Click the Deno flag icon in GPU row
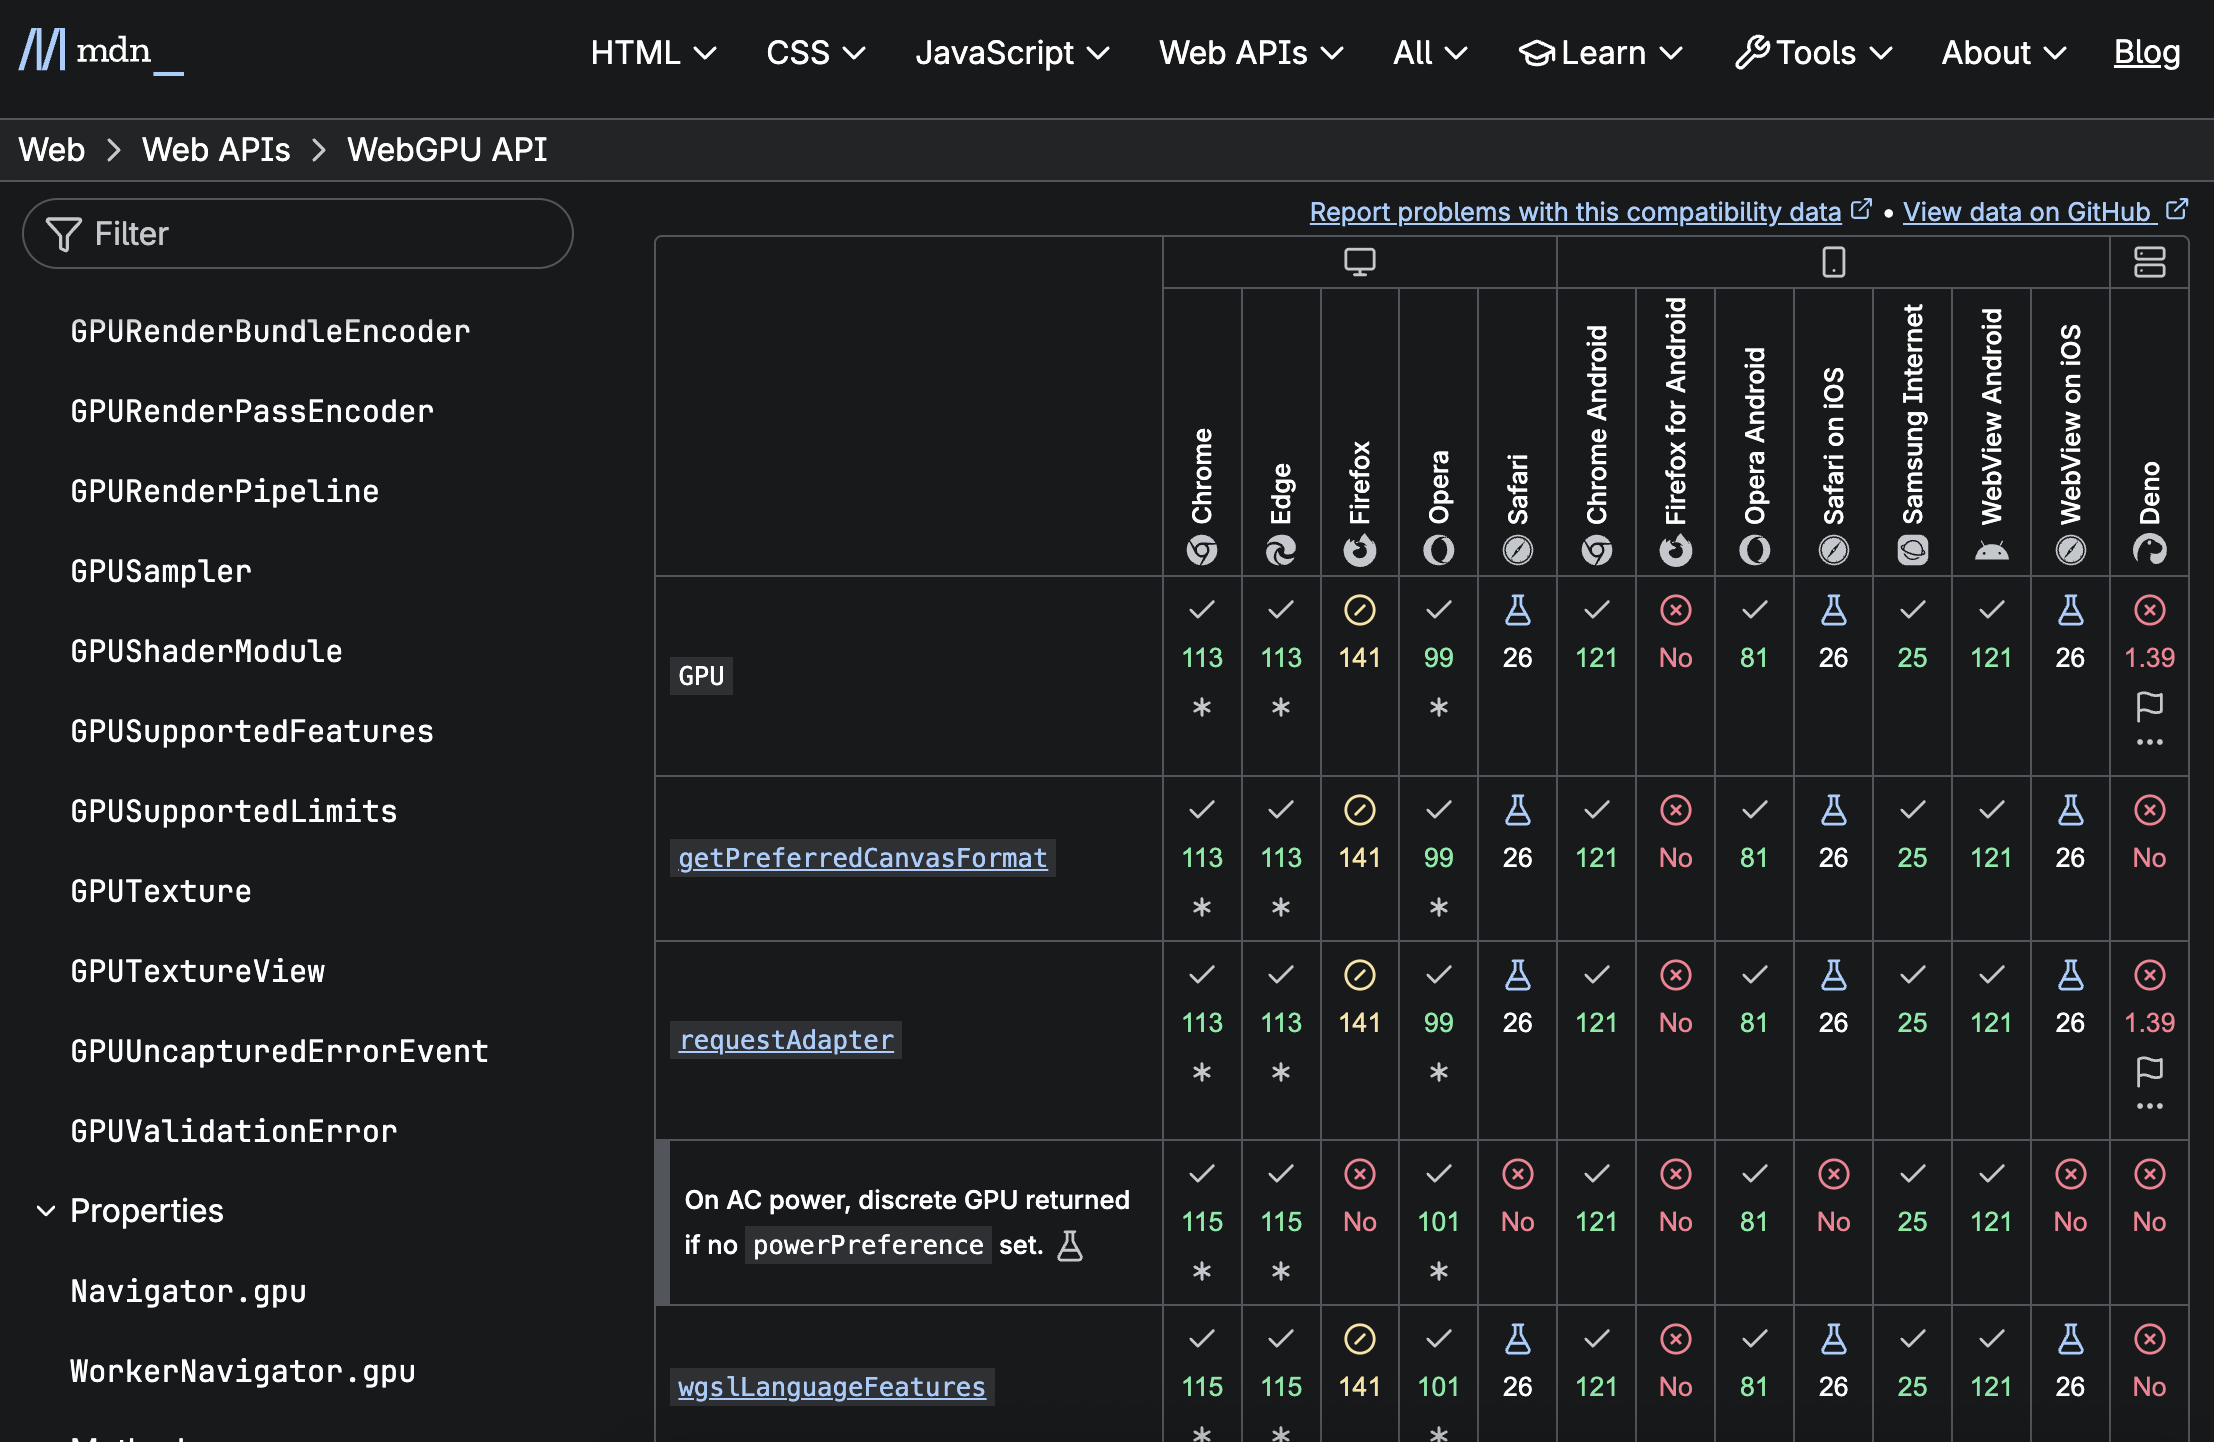2214x1442 pixels. [x=2149, y=707]
